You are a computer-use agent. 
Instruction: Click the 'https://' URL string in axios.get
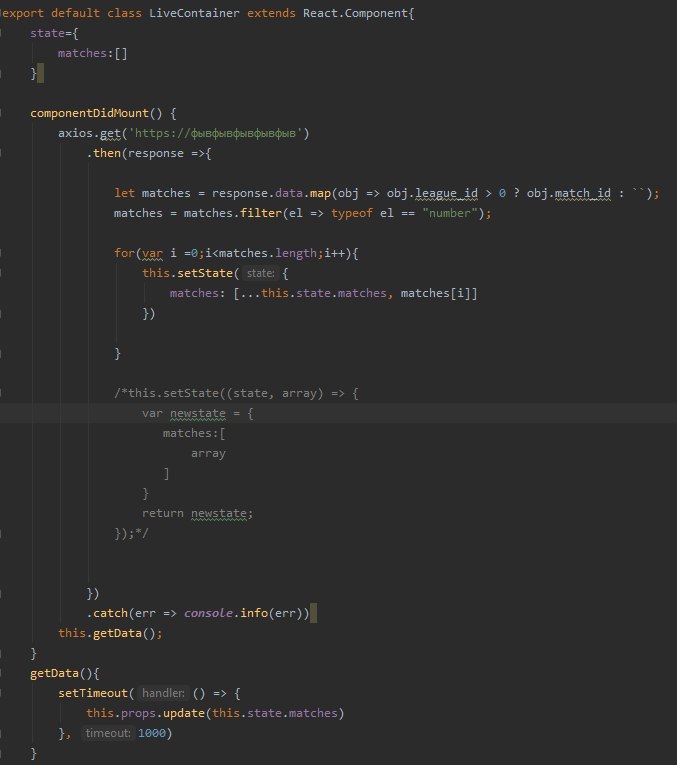215,133
